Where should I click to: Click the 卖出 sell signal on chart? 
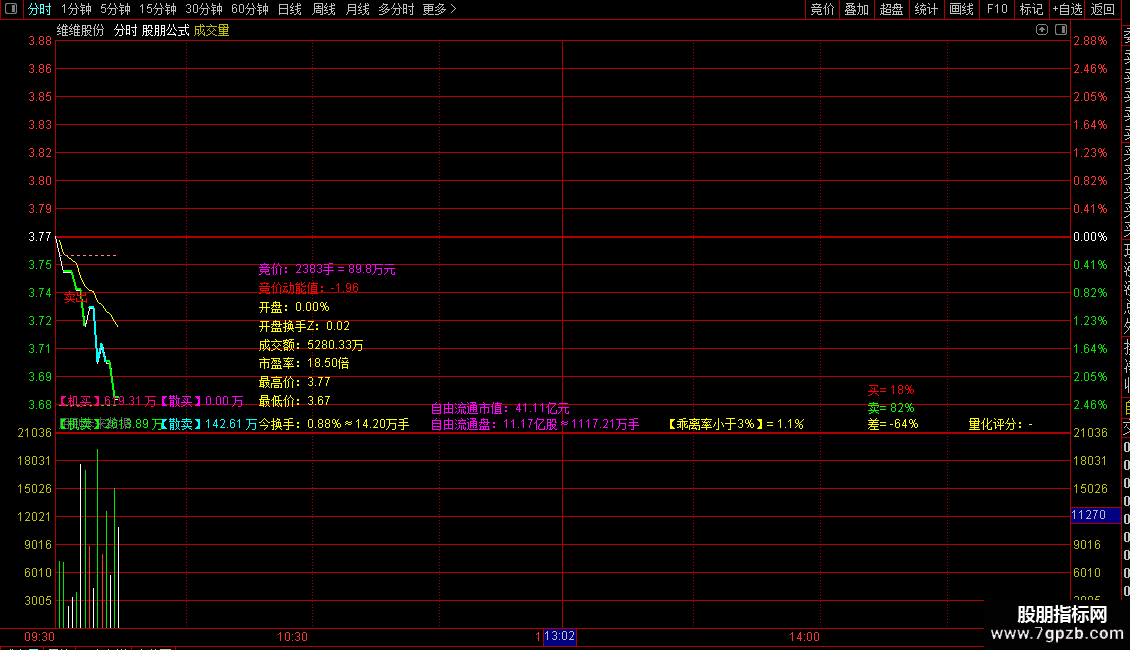click(75, 297)
